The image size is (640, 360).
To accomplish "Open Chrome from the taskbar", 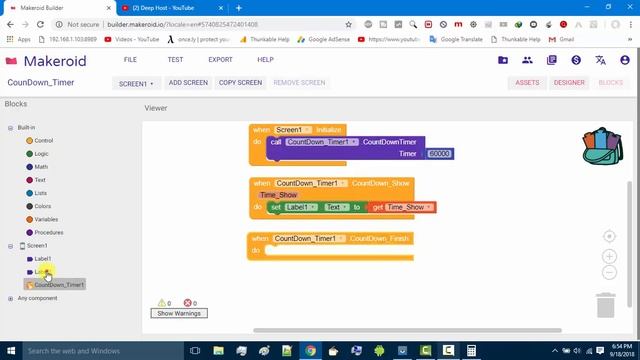I will (310, 351).
